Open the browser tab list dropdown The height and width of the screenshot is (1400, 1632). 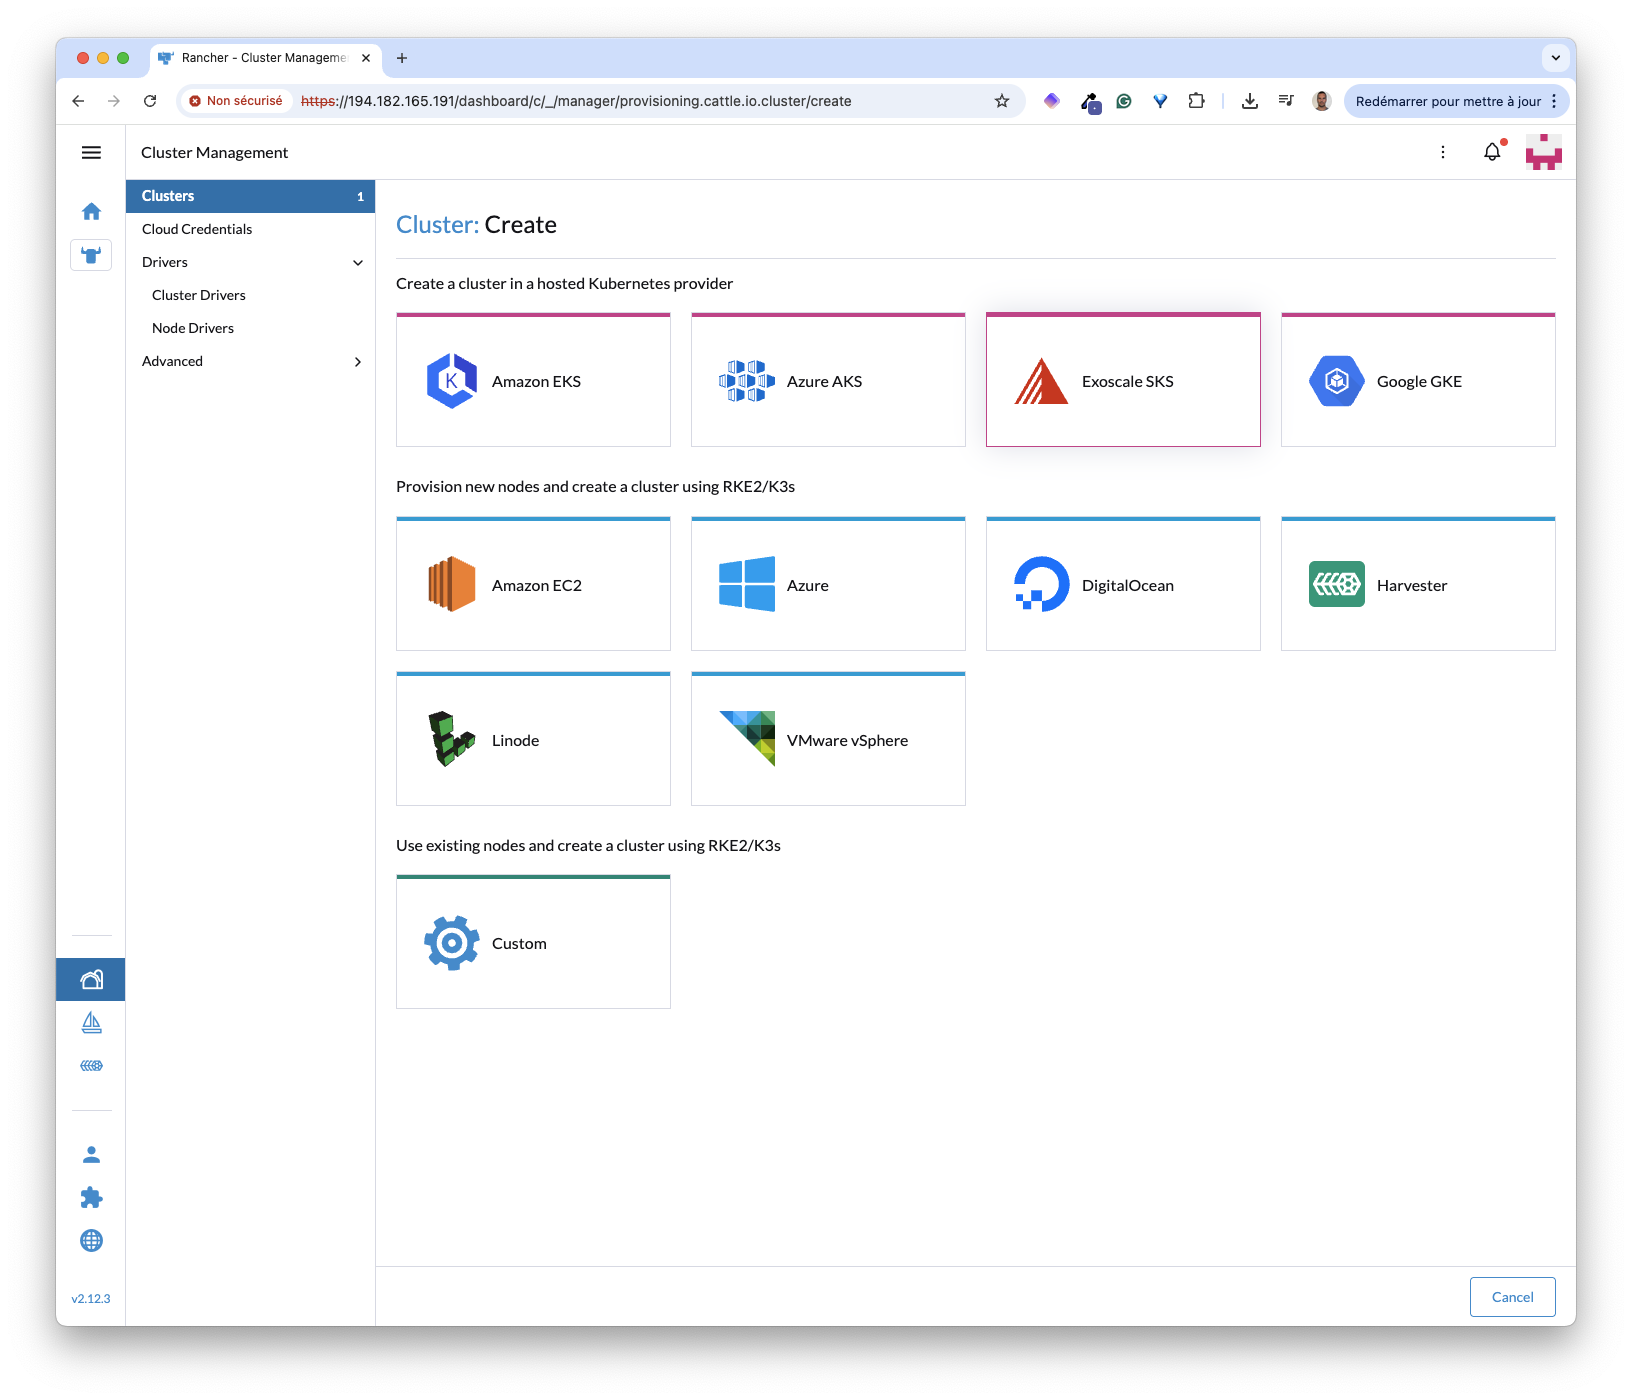point(1555,58)
